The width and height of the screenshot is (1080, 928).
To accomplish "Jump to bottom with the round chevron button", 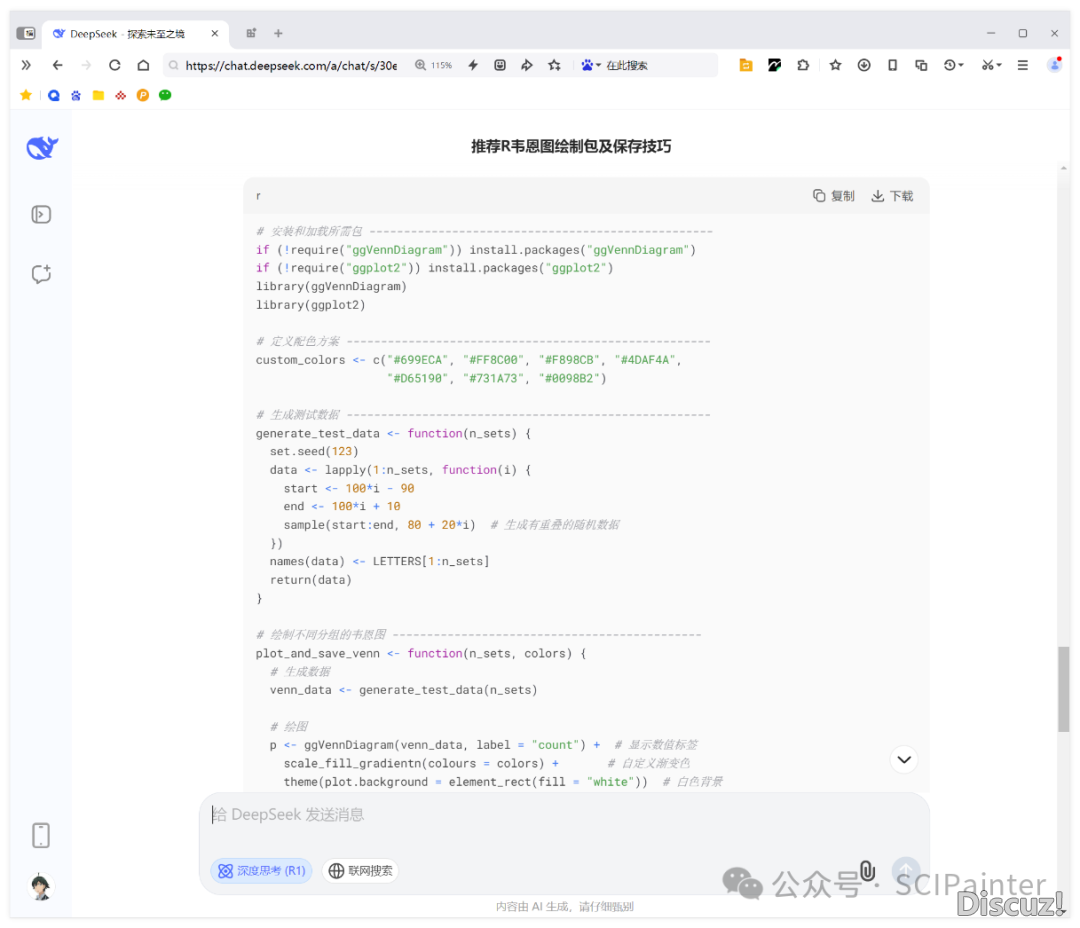I will pyautogui.click(x=904, y=759).
